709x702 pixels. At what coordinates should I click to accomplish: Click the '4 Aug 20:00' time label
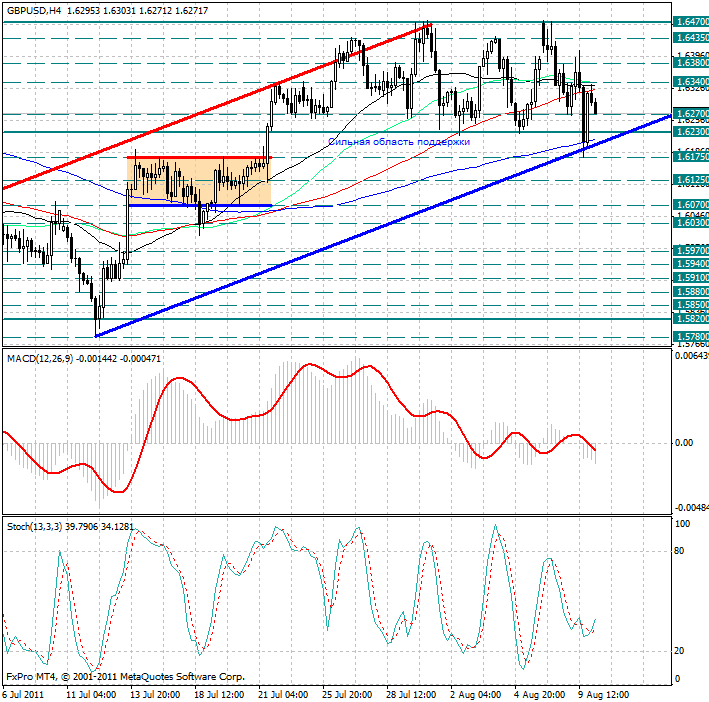coord(539,695)
